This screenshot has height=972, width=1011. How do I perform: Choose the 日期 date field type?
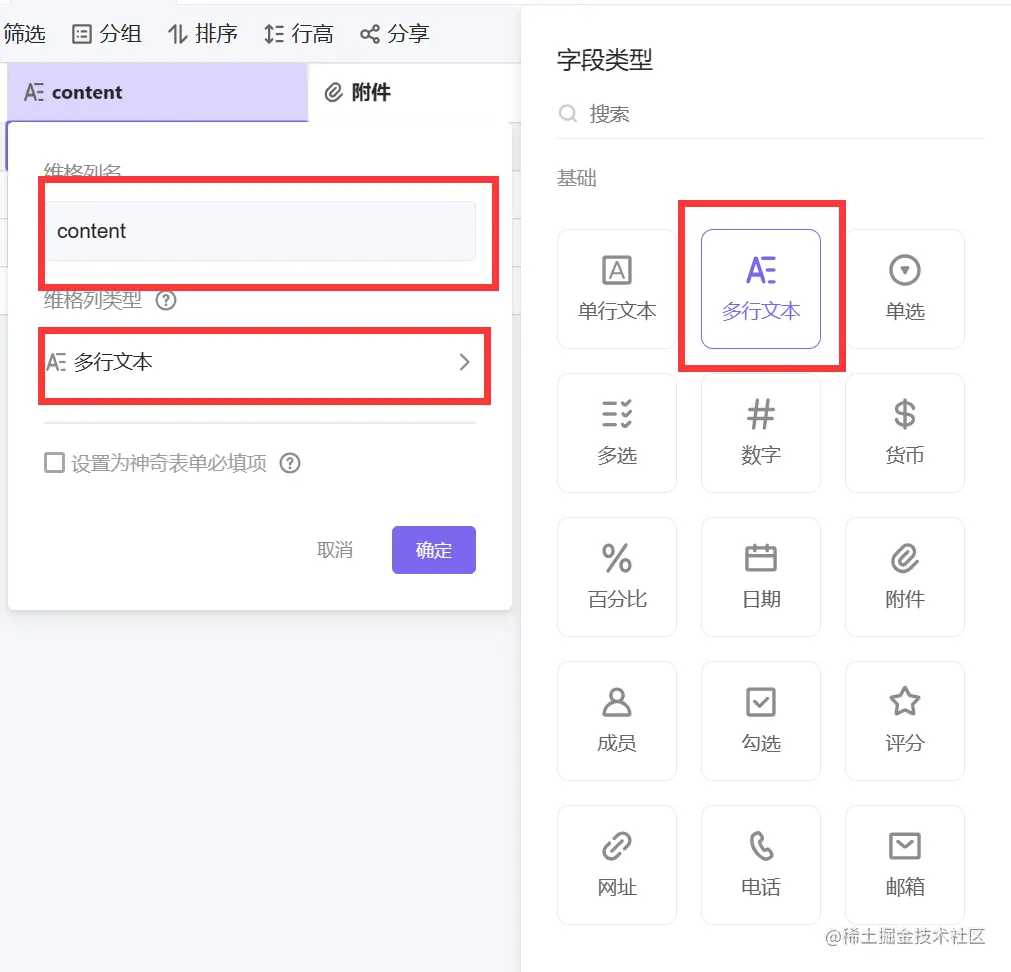[761, 577]
